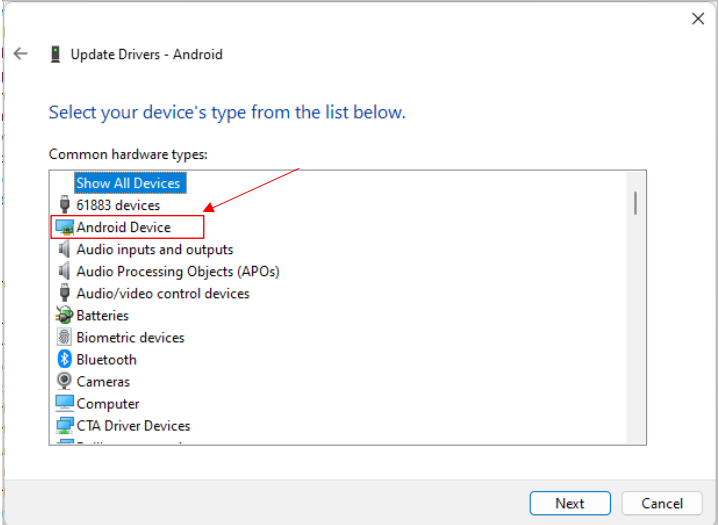Choose Audio Processing Objects (APOs)

[x=177, y=271]
